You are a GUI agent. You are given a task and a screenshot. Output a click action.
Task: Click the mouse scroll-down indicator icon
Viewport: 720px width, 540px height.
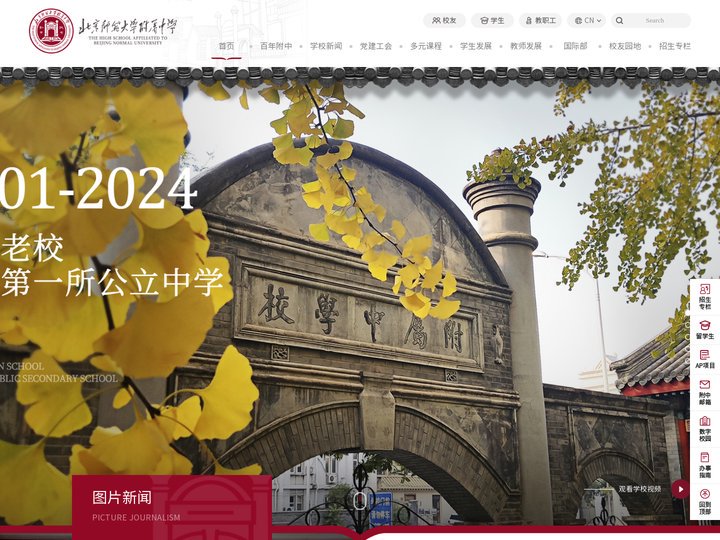pos(360,501)
